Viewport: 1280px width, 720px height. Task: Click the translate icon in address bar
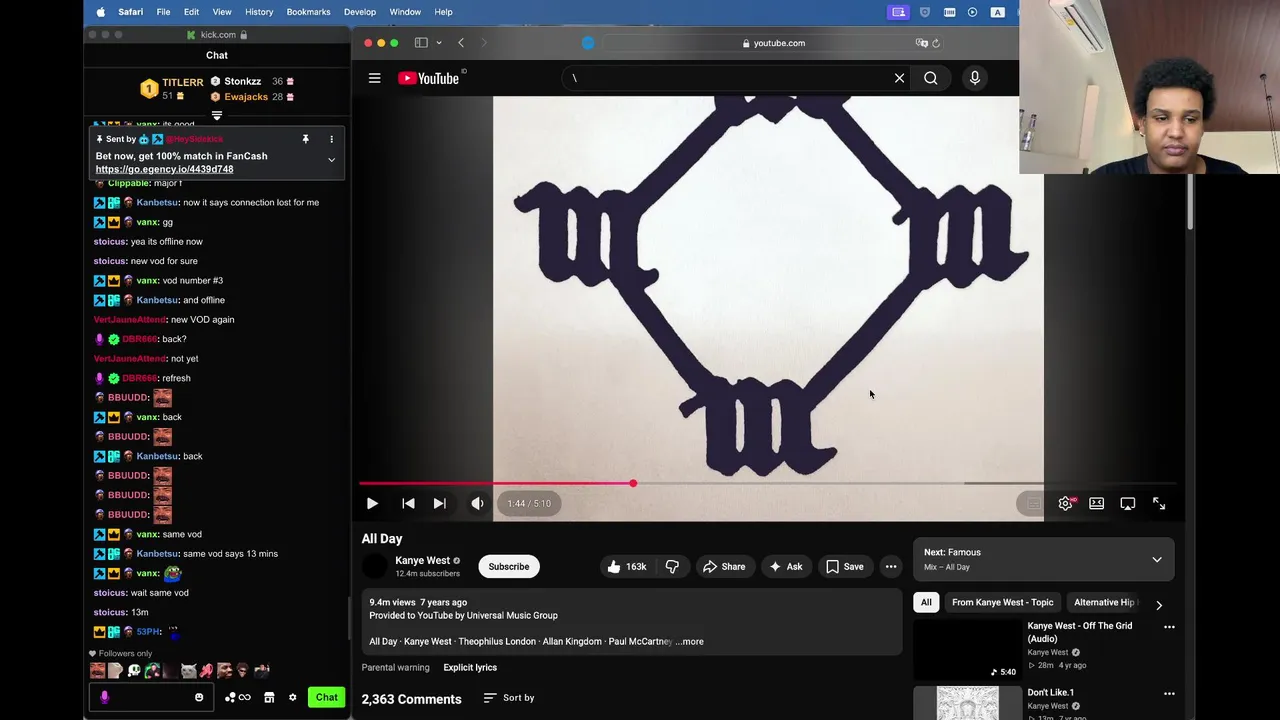921,43
